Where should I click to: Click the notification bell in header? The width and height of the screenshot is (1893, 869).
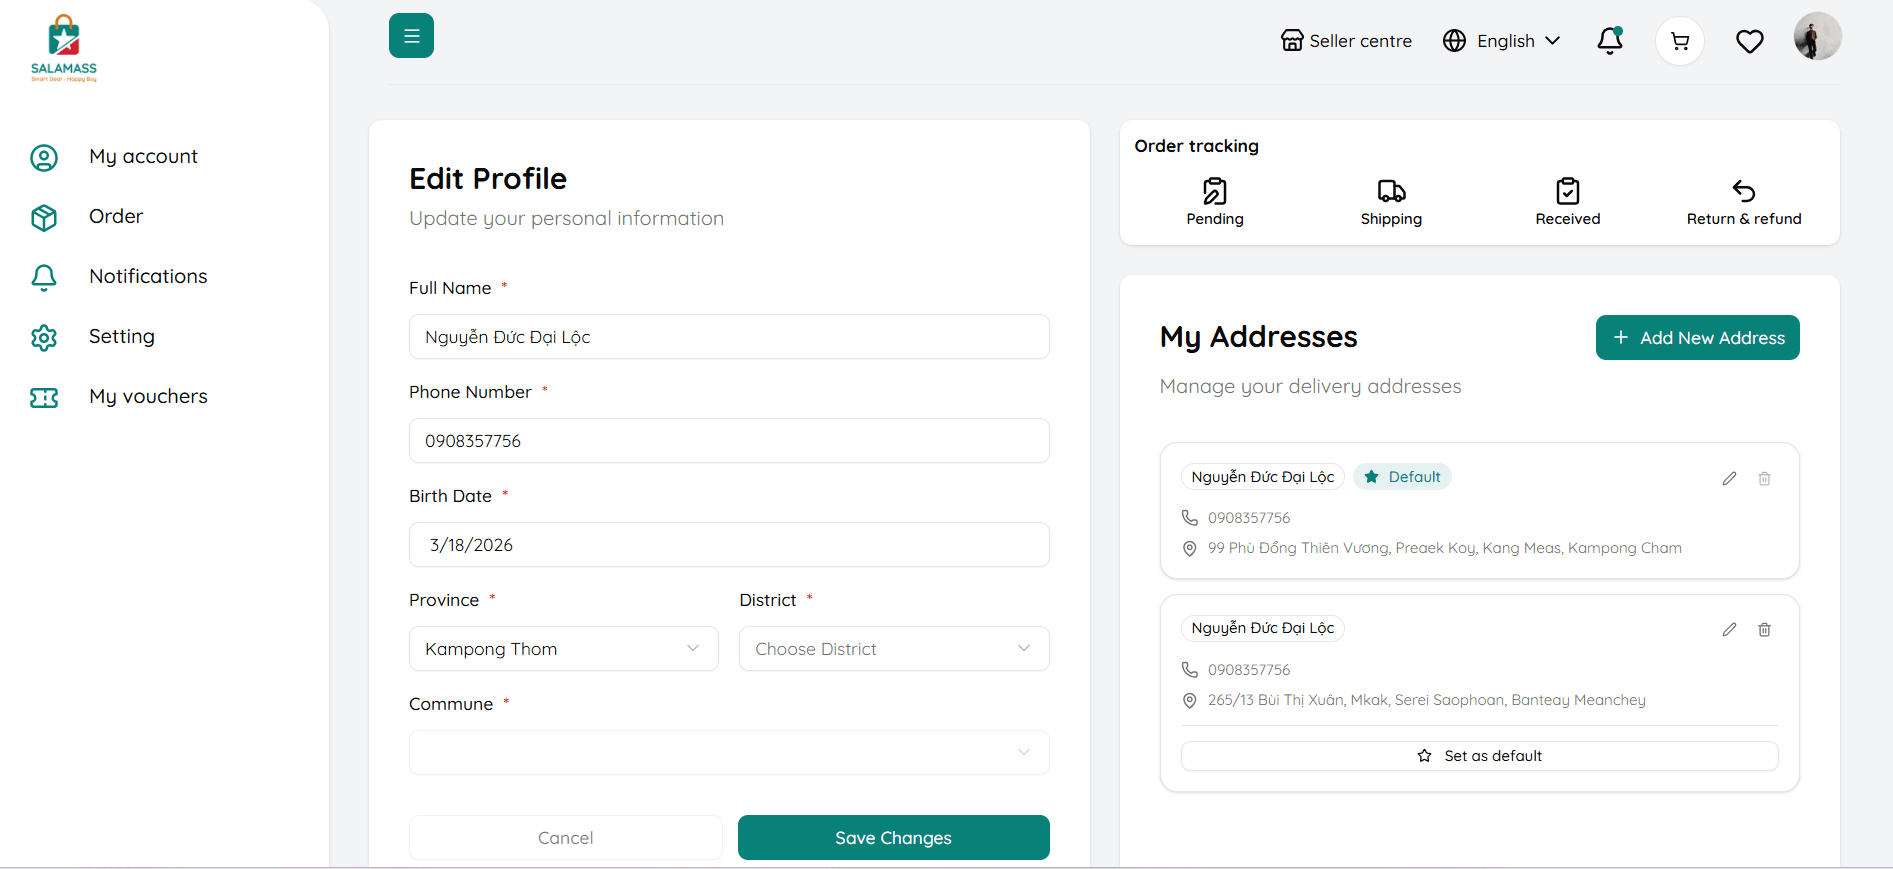pyautogui.click(x=1609, y=41)
